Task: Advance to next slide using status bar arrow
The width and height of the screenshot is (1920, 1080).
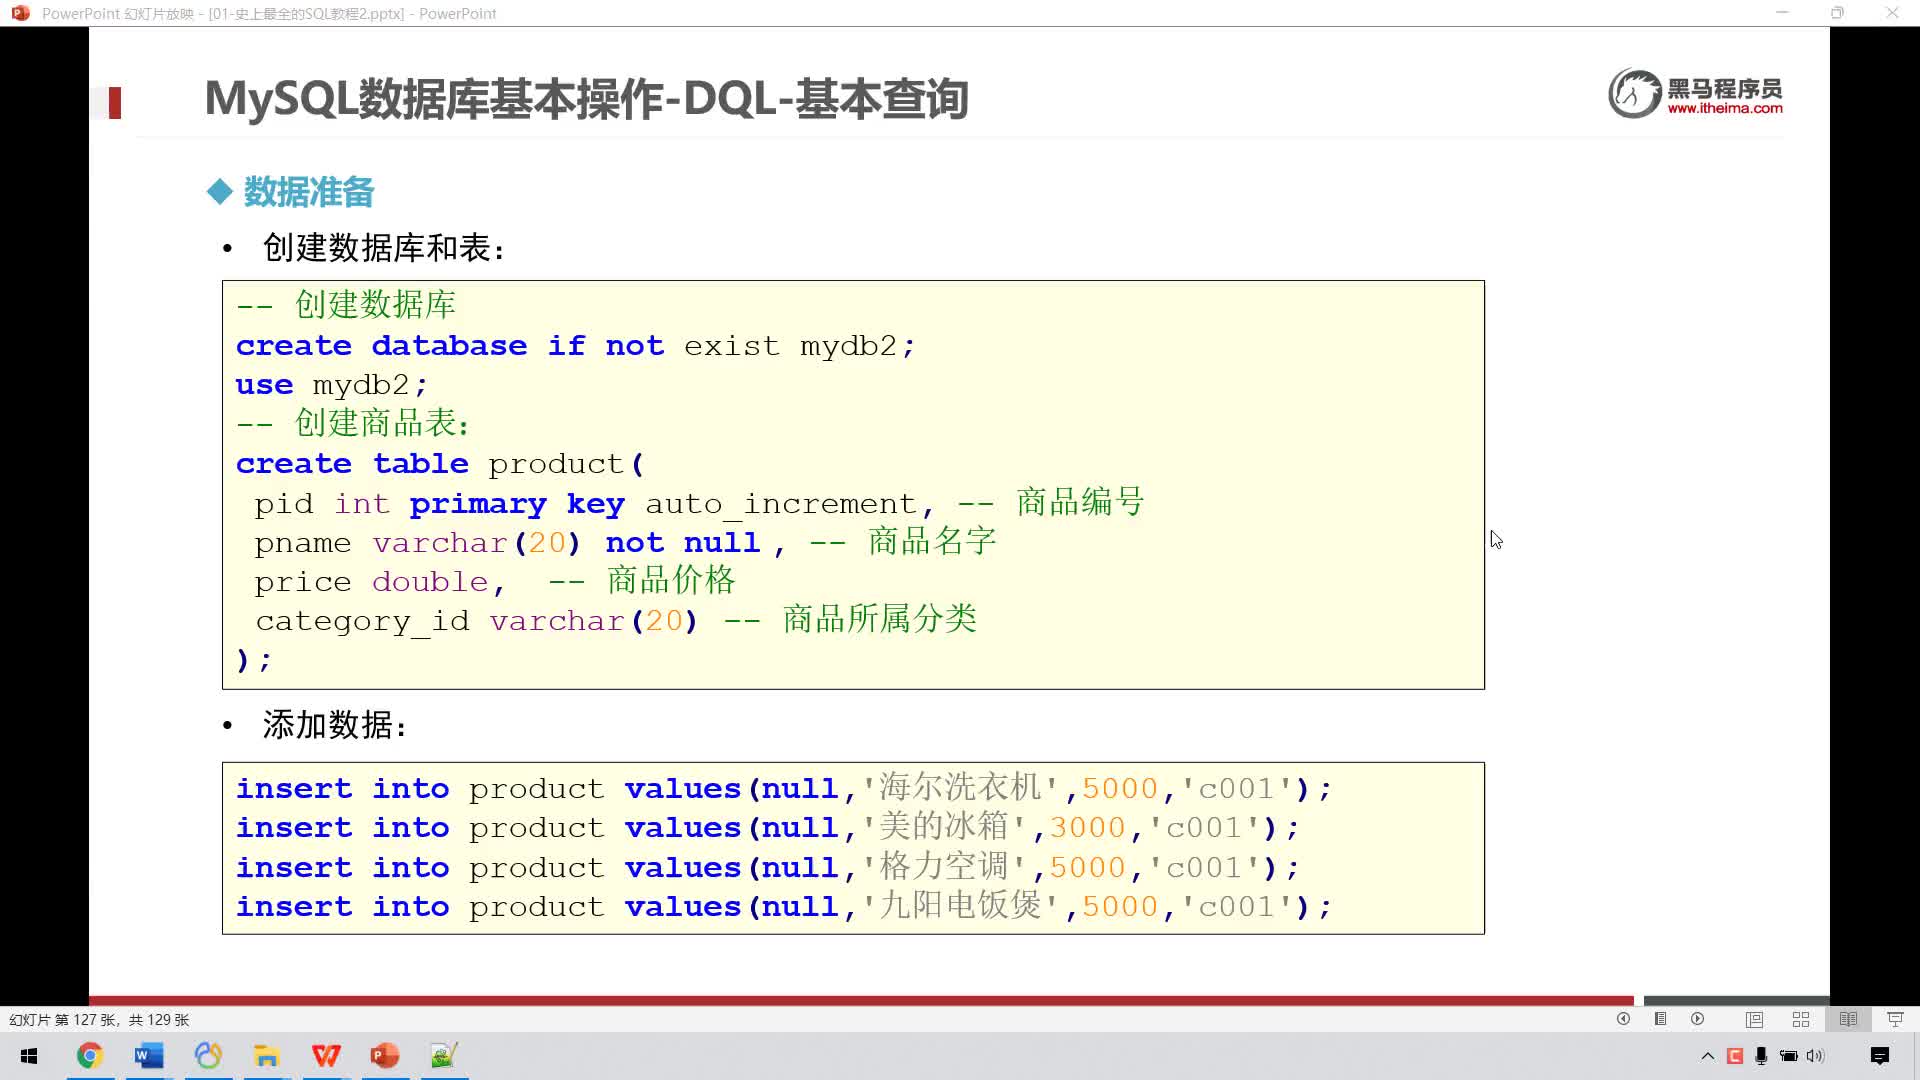Action: coord(1697,1019)
